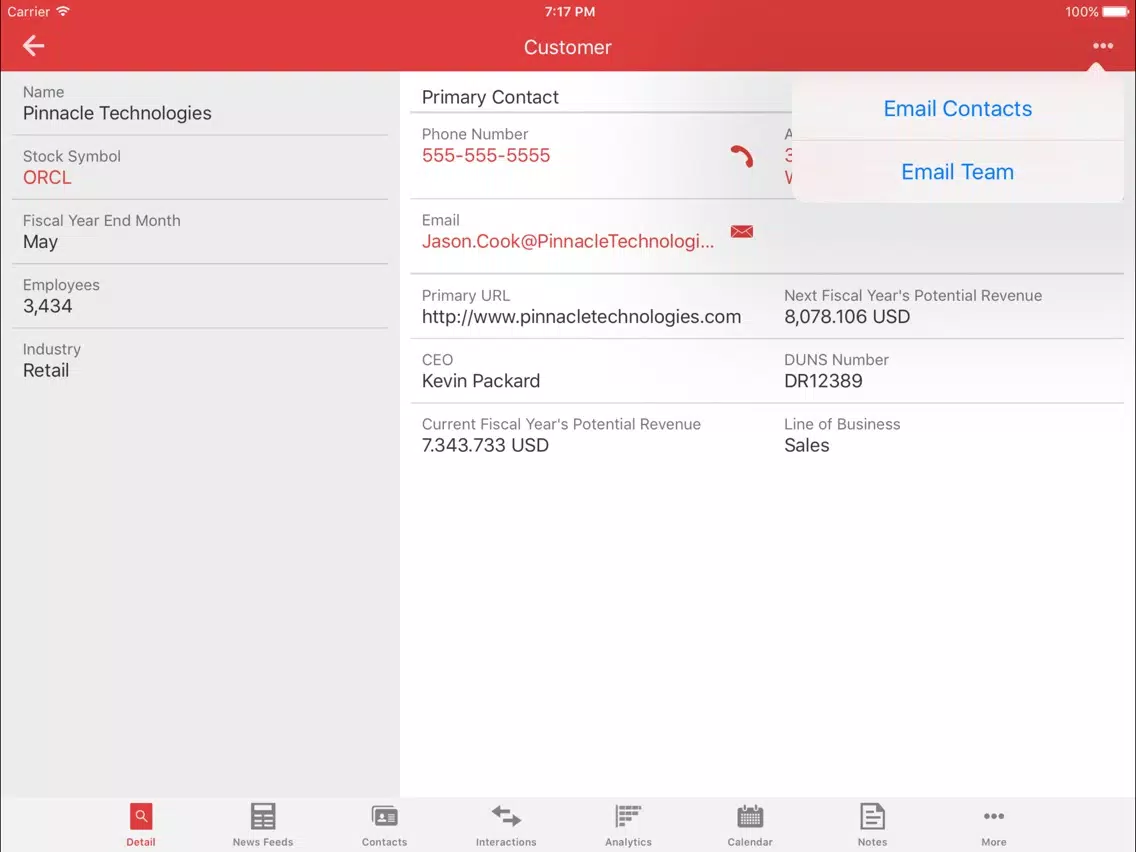The image size is (1136, 852).
Task: Tap the Primary Contact section header
Action: [x=490, y=97]
